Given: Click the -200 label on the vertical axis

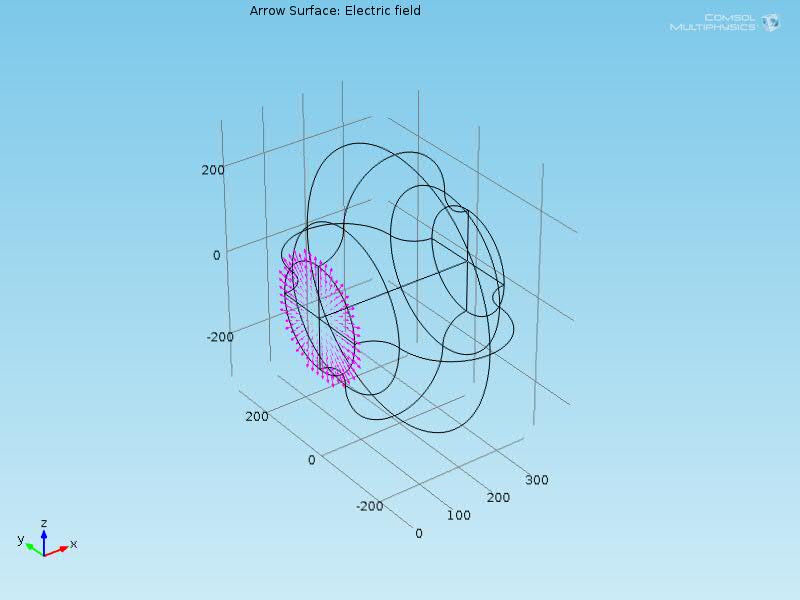Looking at the screenshot, I should coord(220,337).
